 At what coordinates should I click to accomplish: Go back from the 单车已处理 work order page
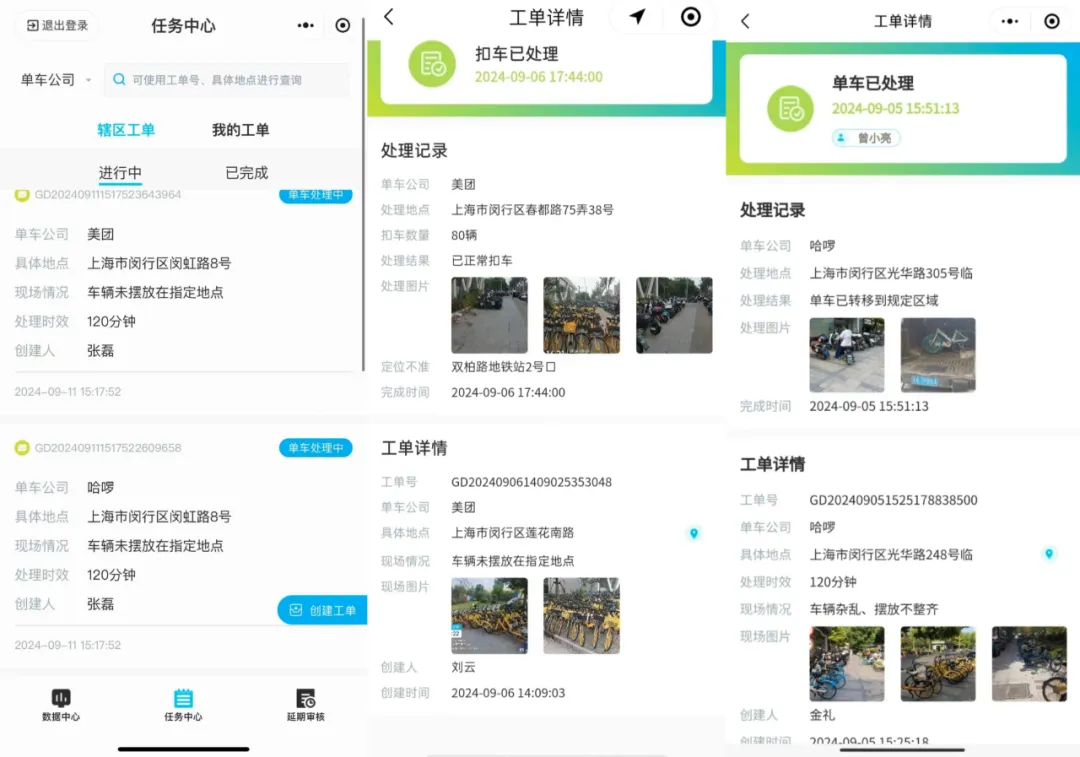pos(745,21)
